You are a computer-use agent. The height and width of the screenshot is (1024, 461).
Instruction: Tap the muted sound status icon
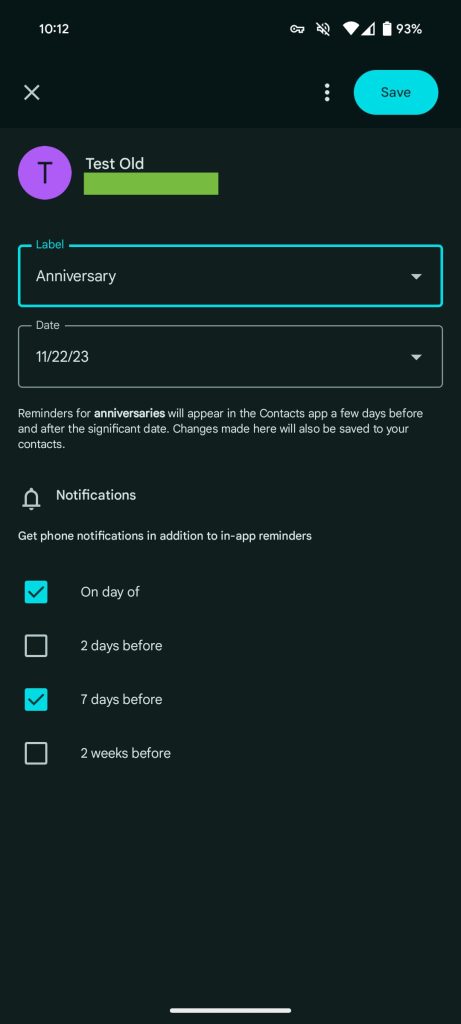pos(323,29)
